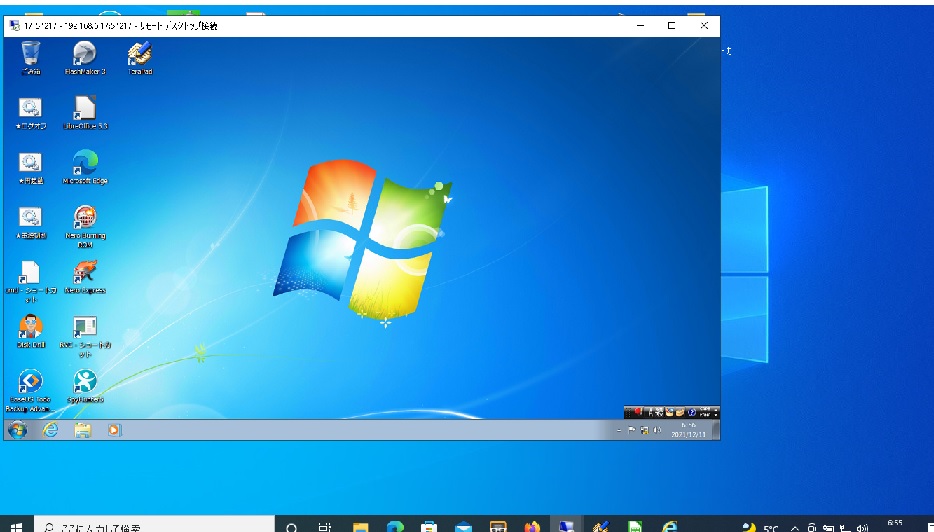Click the Remote Desktop window title bar icon
The height and width of the screenshot is (532, 934).
click(x=14, y=26)
